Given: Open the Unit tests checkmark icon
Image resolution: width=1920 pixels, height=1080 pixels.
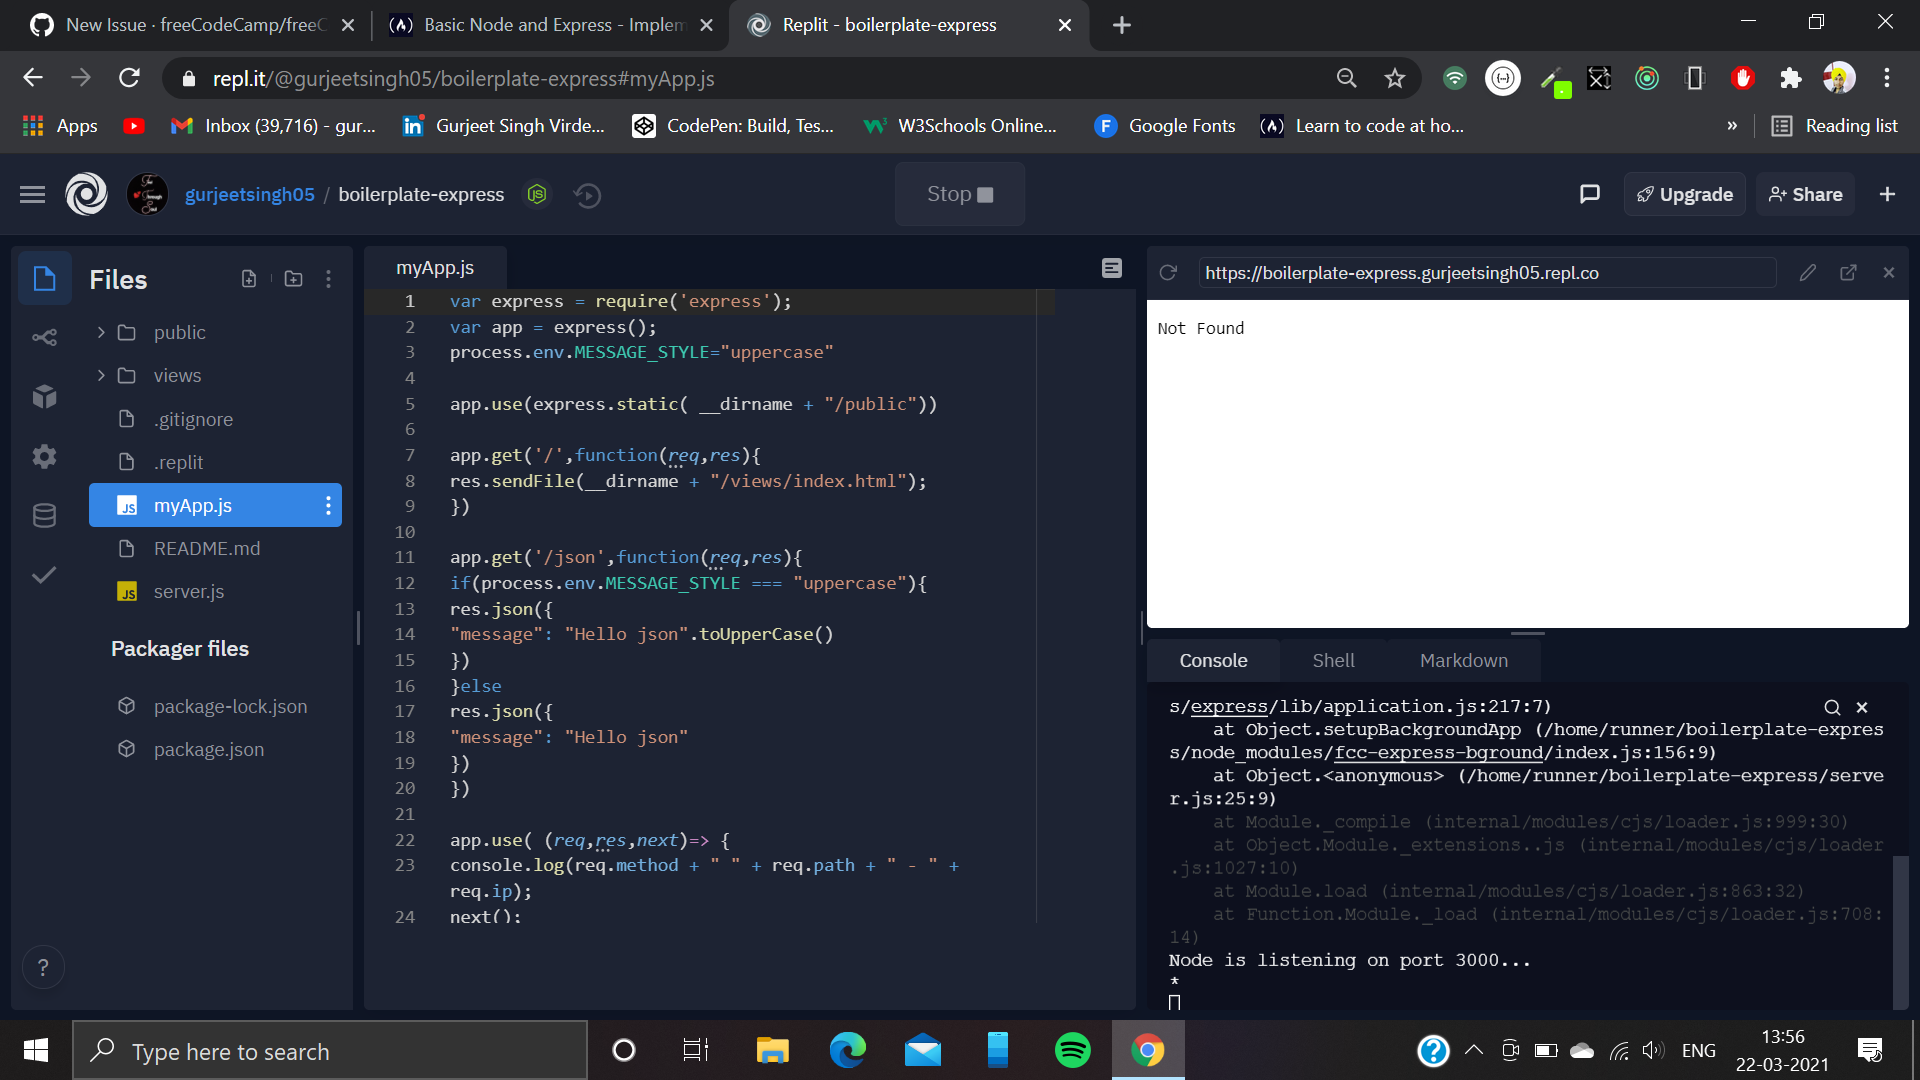Looking at the screenshot, I should tap(44, 575).
